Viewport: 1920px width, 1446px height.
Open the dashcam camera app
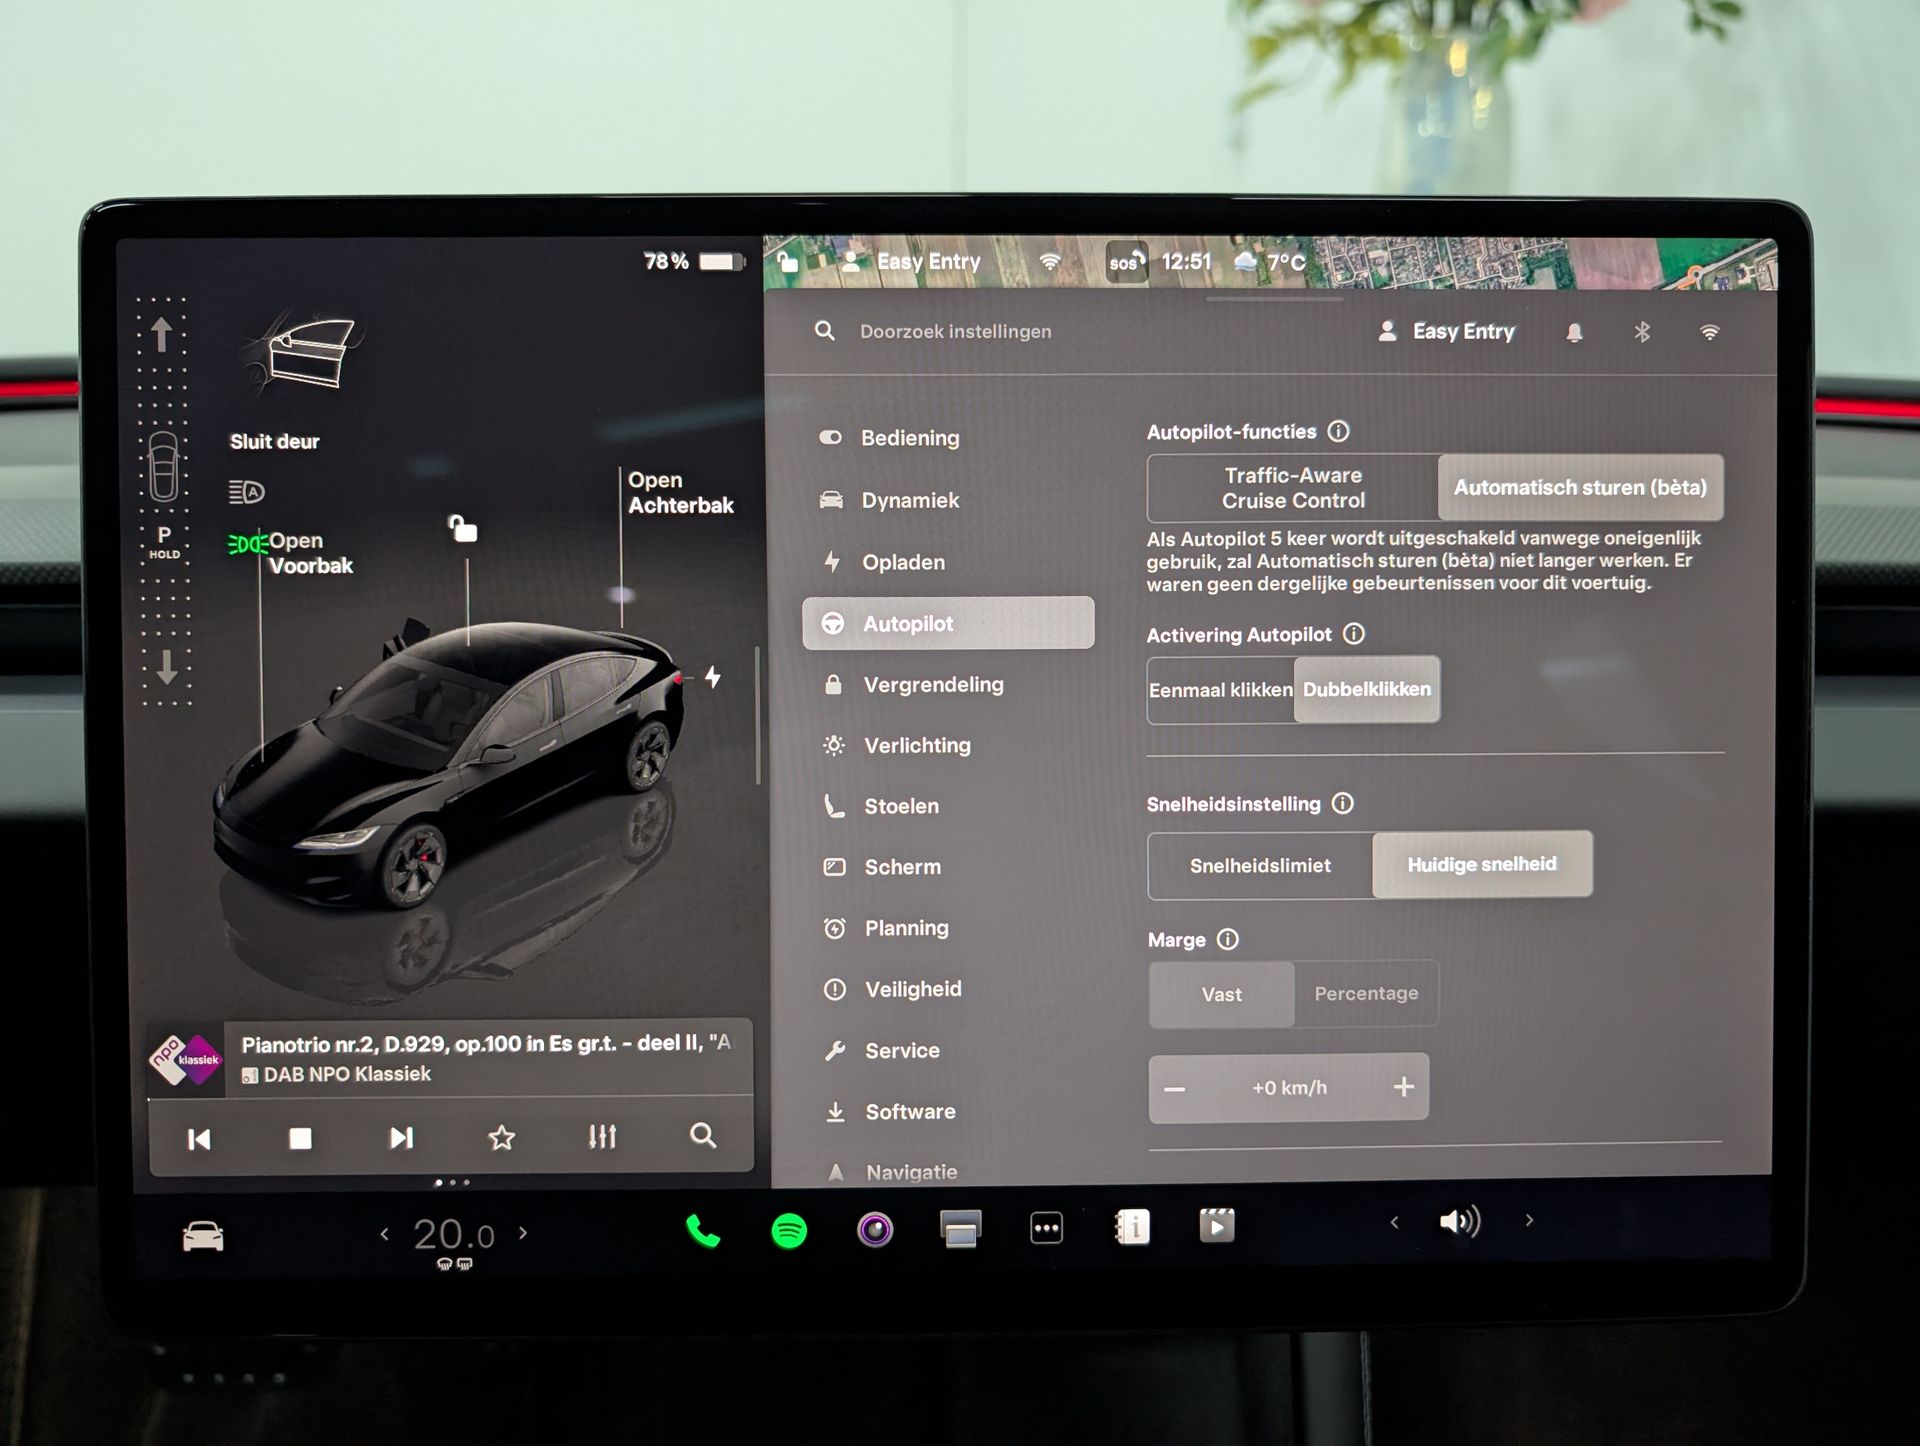[x=875, y=1229]
